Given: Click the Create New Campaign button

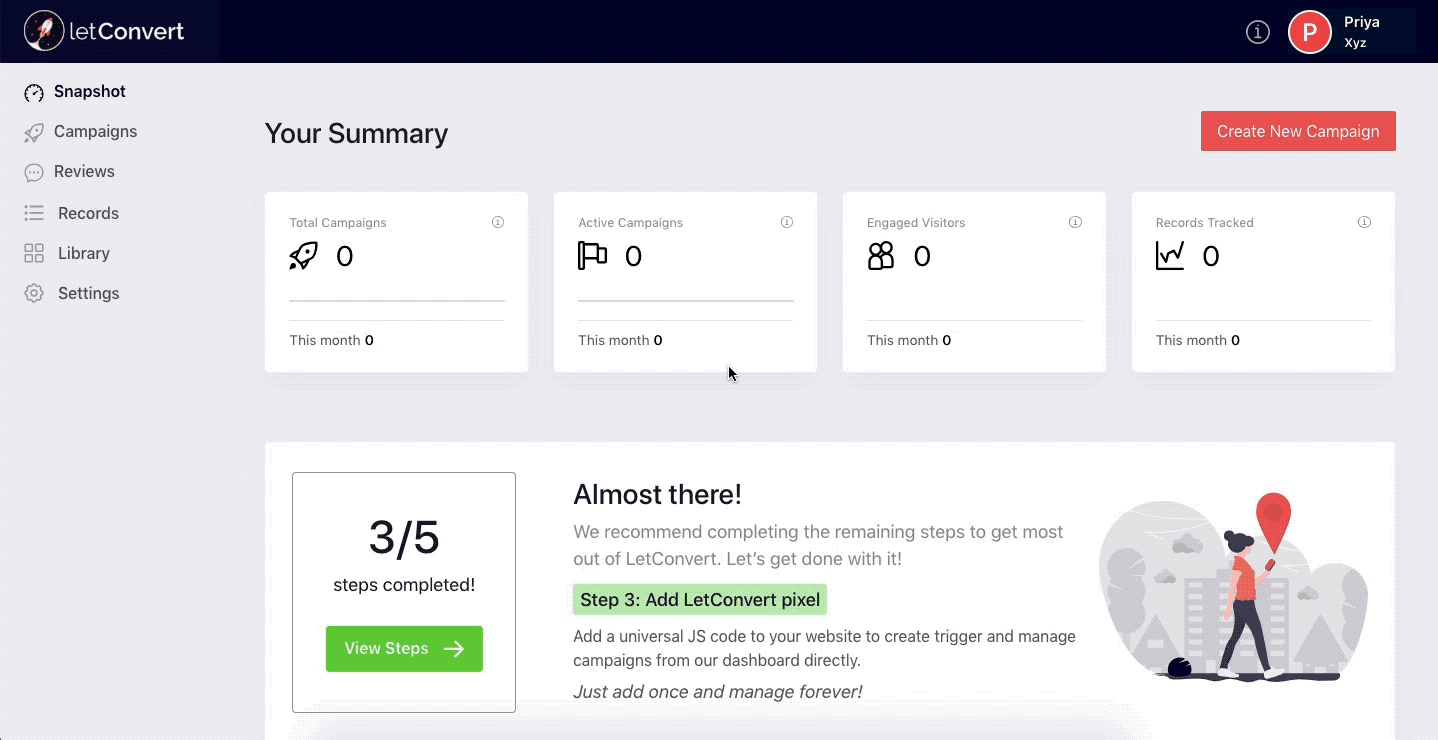Looking at the screenshot, I should coord(1297,131).
